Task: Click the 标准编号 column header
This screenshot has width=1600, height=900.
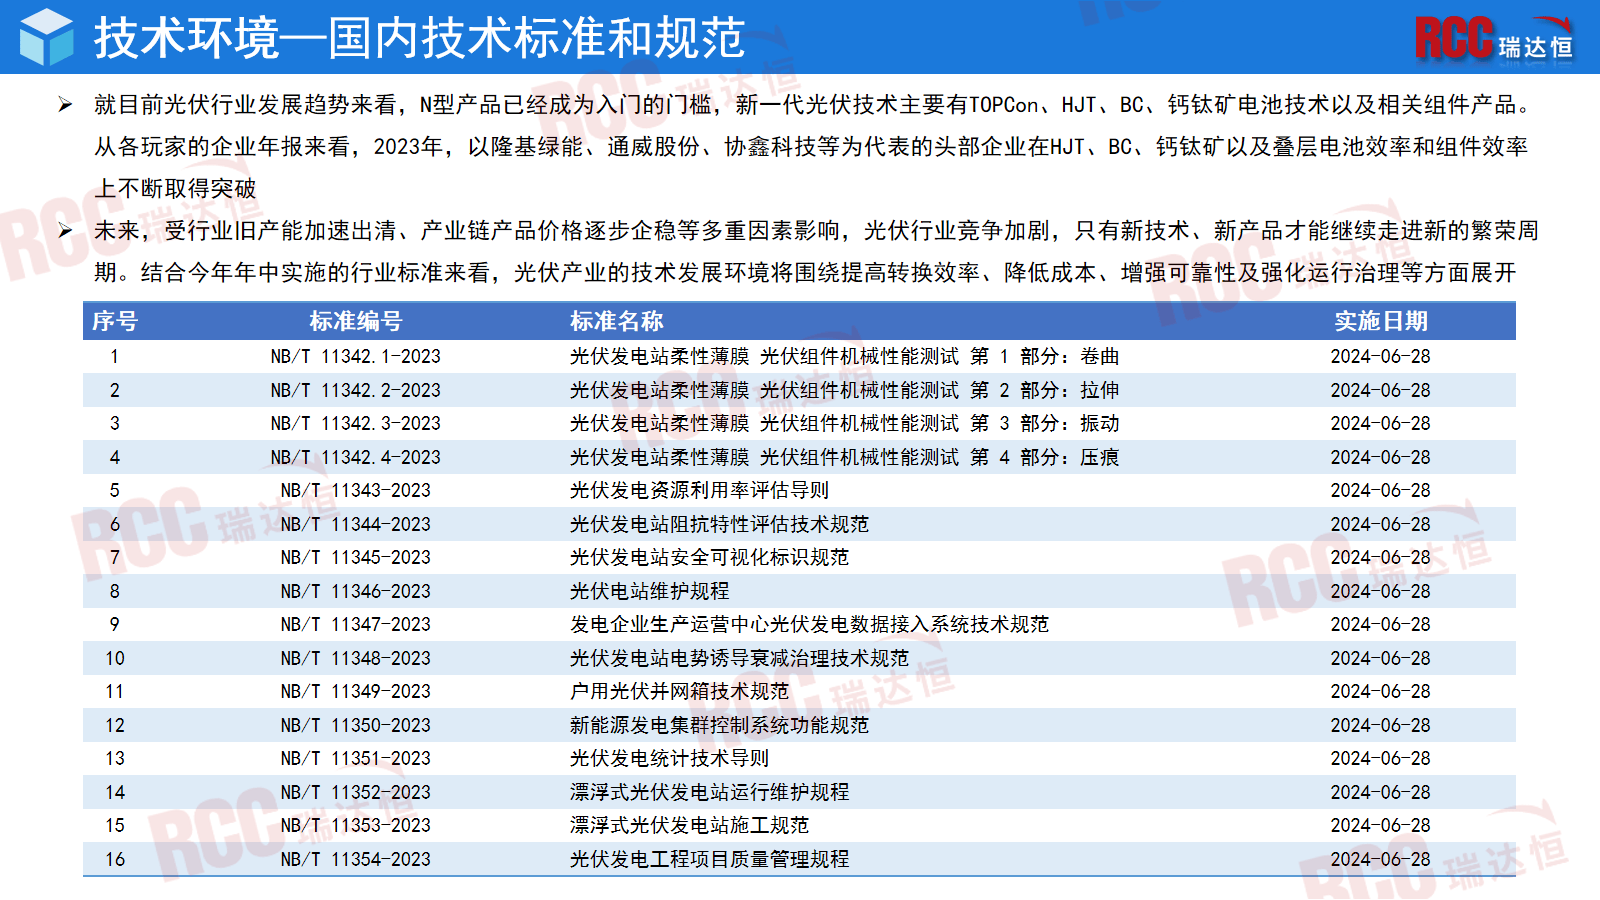Action: (x=356, y=321)
